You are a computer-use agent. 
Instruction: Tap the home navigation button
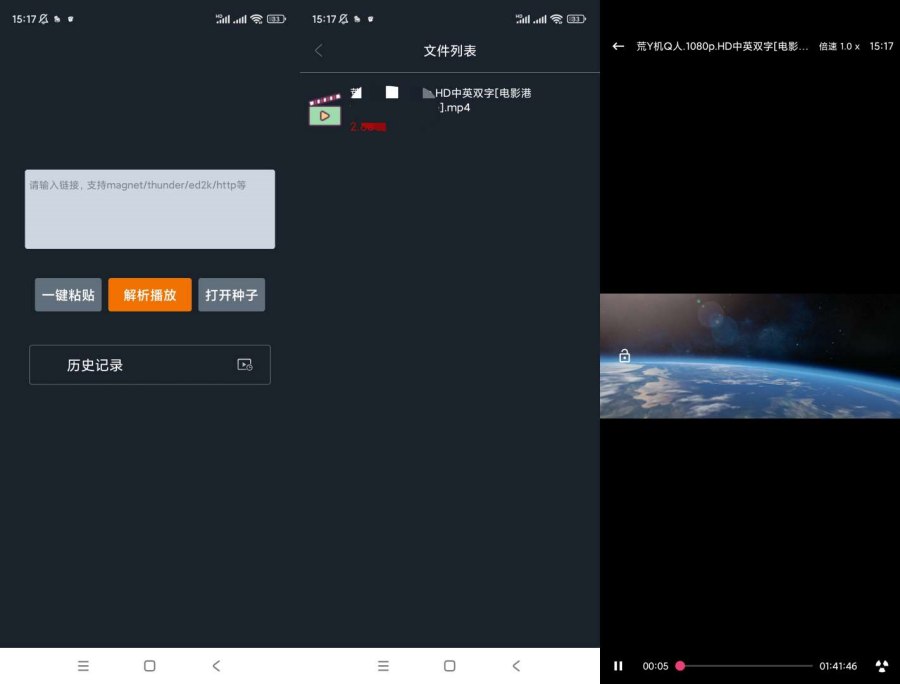click(x=149, y=666)
